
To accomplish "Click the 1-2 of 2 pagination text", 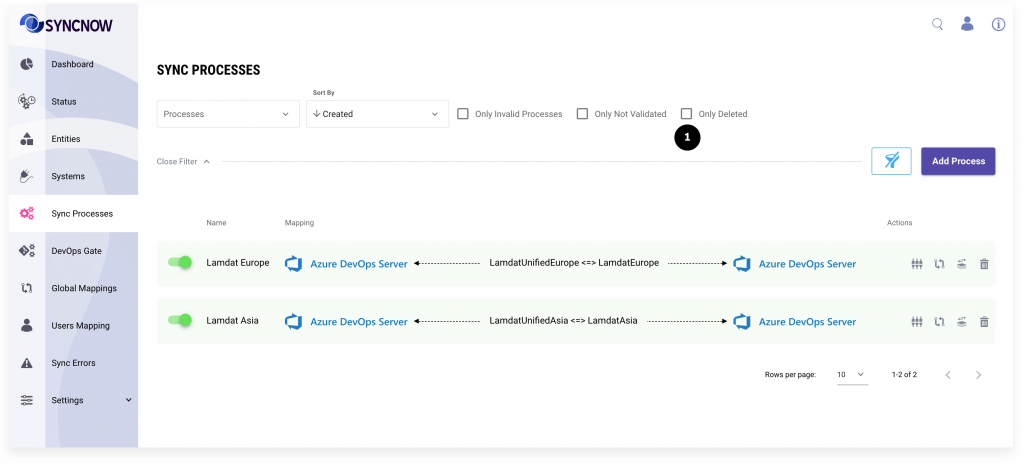I will (904, 375).
